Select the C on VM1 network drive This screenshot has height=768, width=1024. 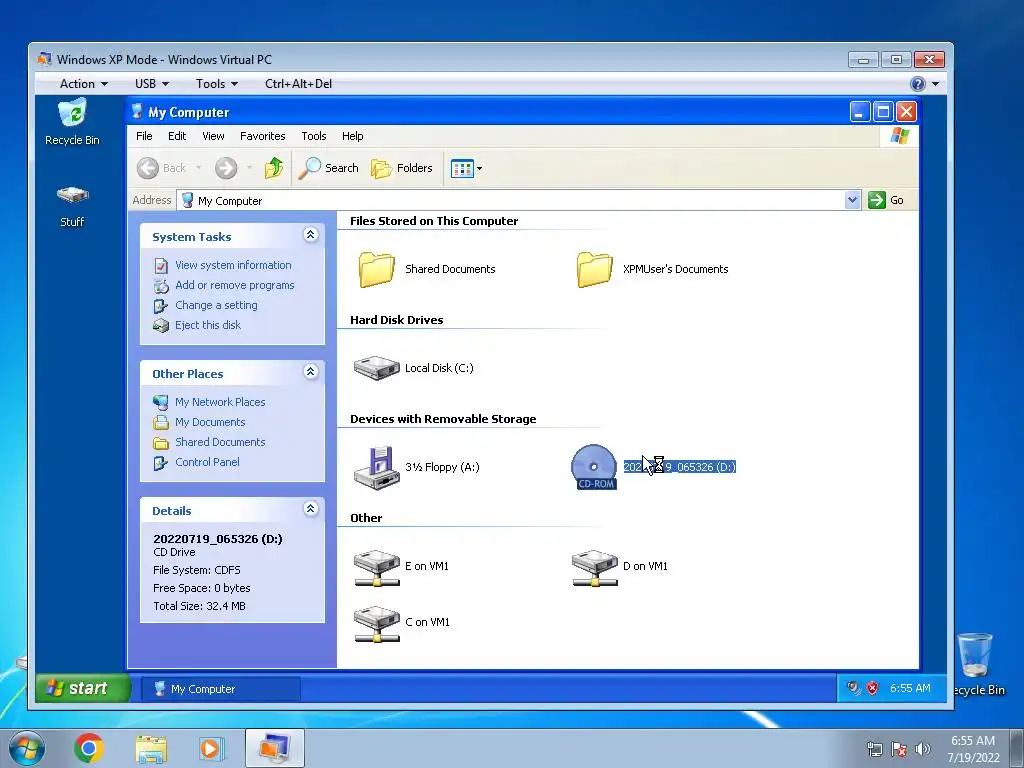[x=376, y=623]
